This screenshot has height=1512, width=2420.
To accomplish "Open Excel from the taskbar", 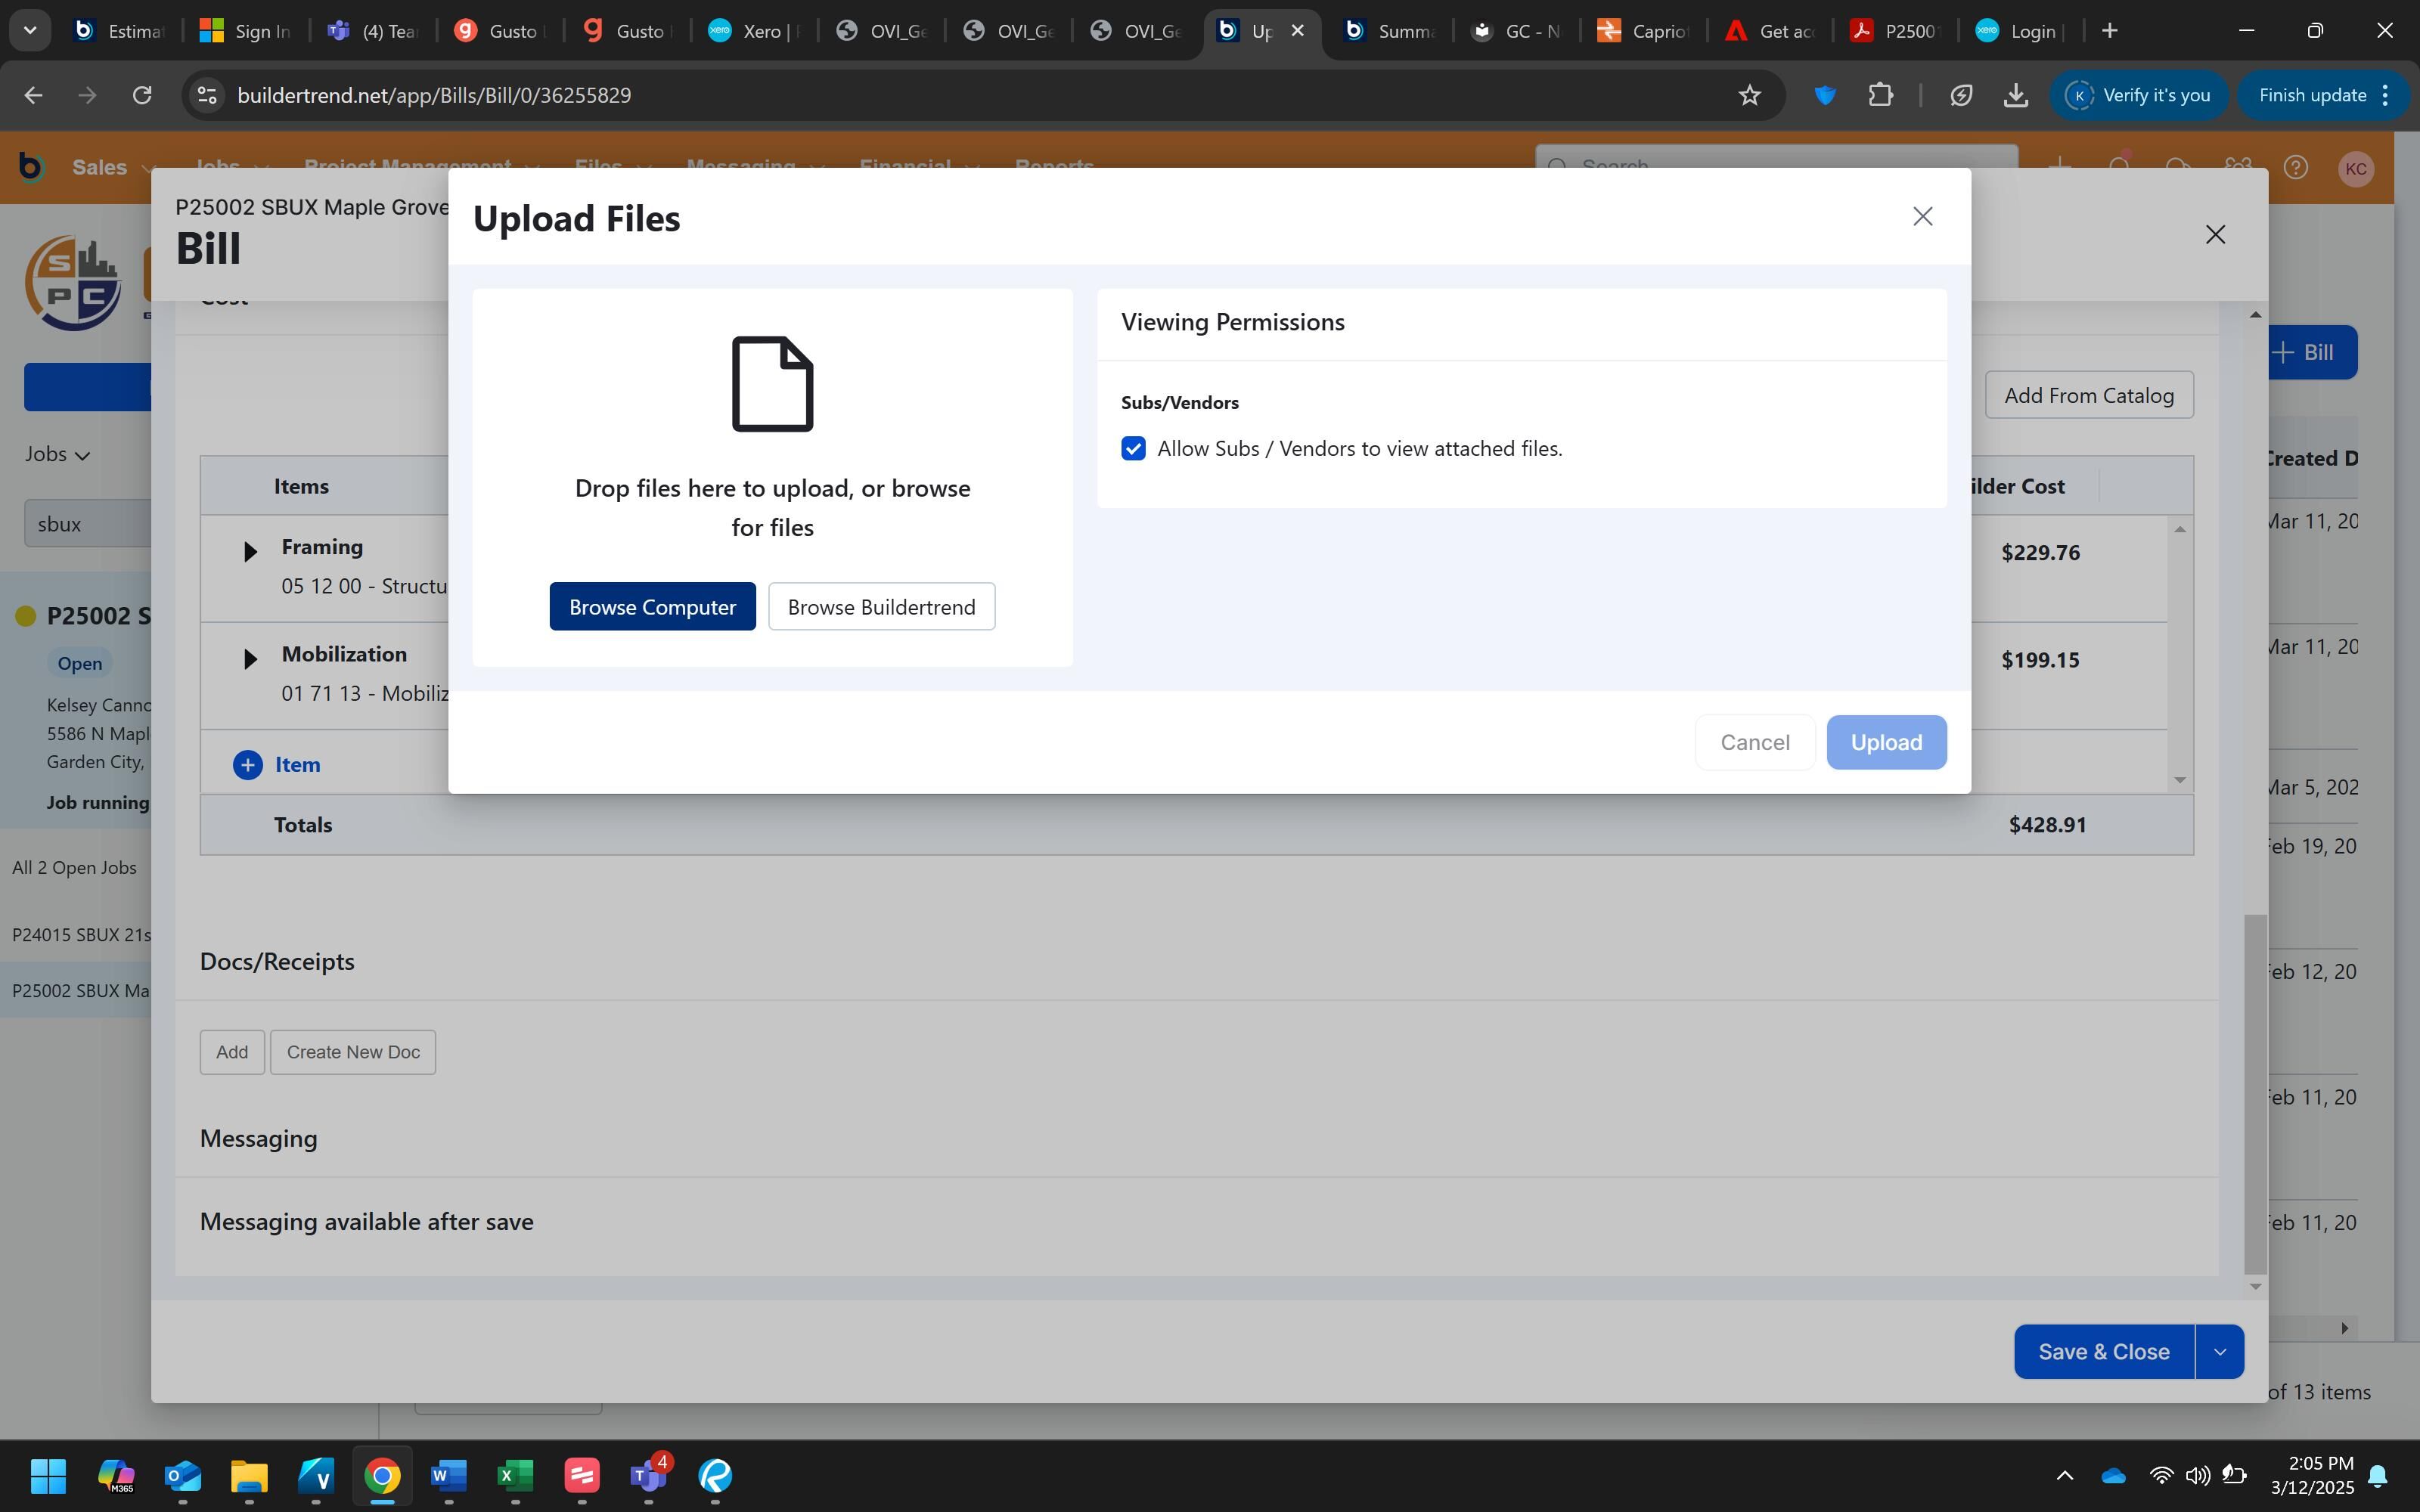I will point(514,1475).
